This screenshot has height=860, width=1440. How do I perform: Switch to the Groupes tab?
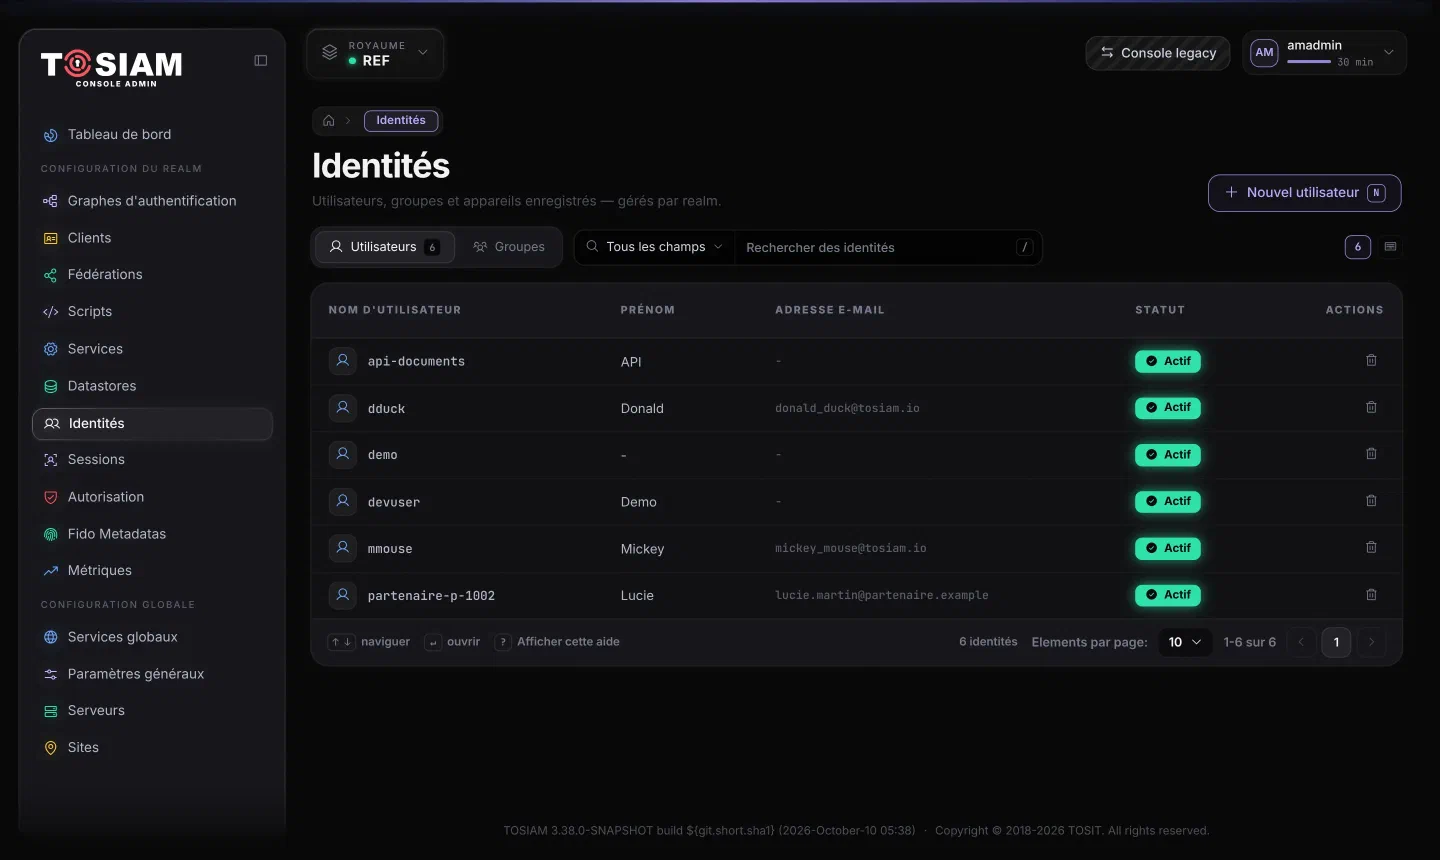[509, 247]
